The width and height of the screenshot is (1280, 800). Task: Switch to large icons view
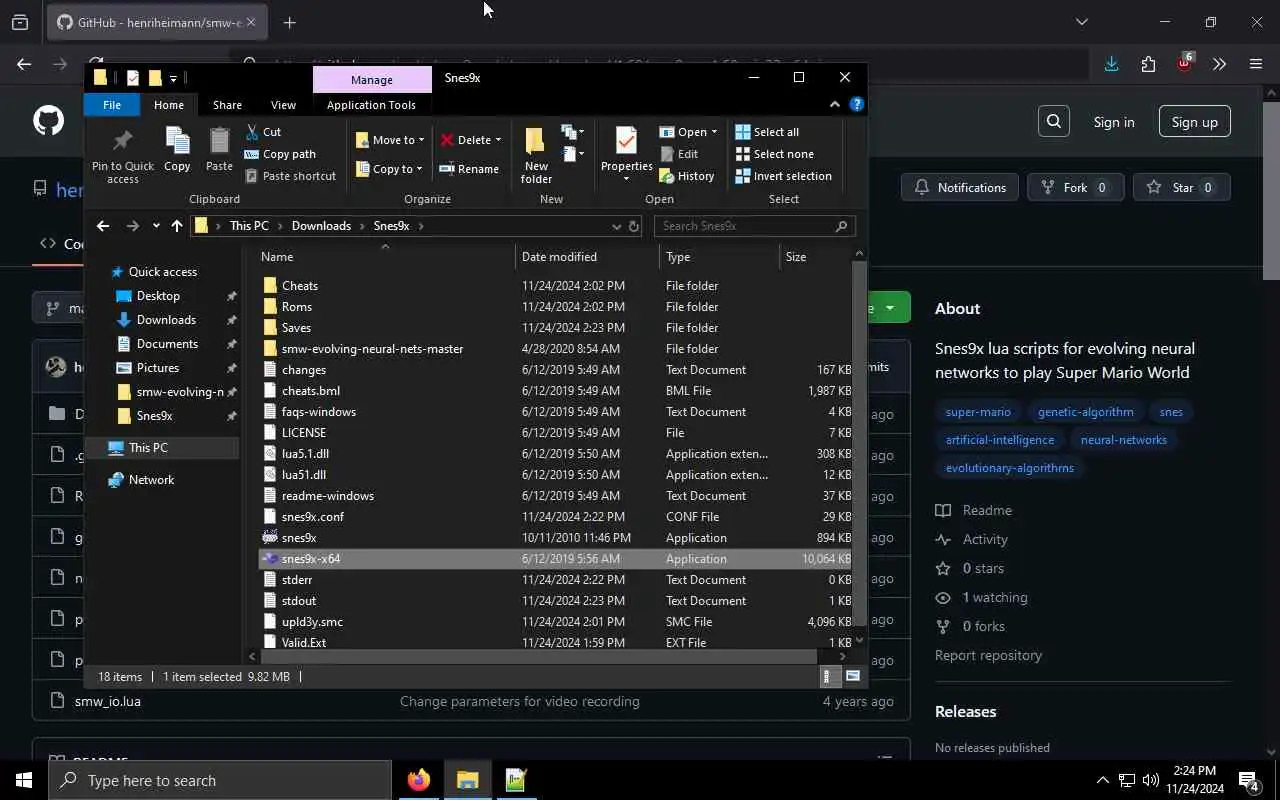(x=852, y=677)
